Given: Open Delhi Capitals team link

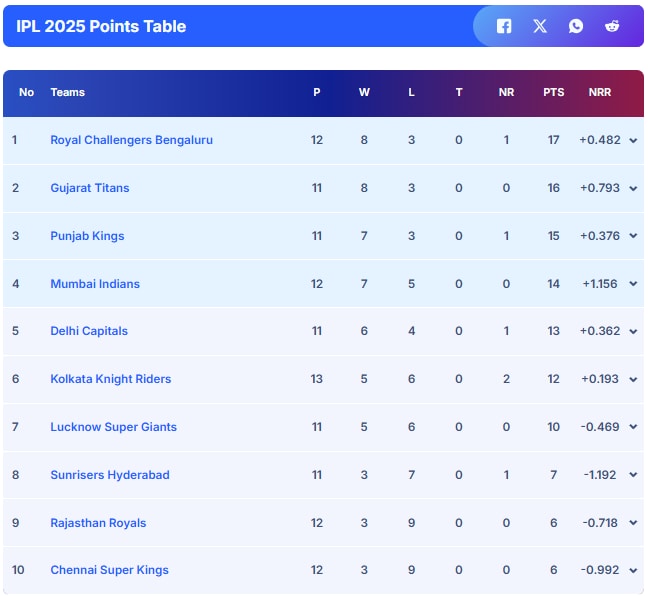Looking at the screenshot, I should pos(89,331).
